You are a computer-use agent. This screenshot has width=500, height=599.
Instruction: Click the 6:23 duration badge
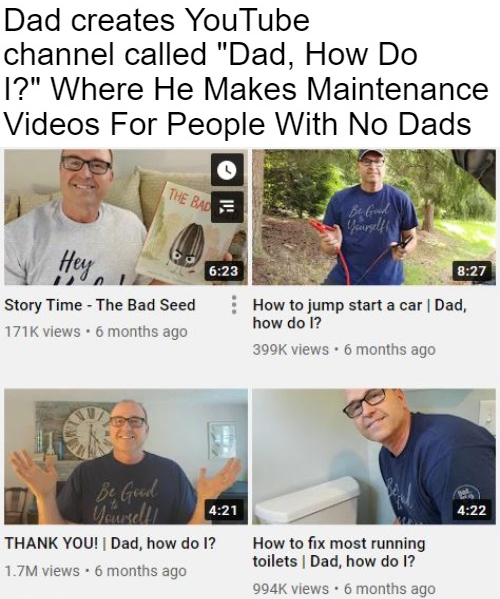click(x=223, y=271)
